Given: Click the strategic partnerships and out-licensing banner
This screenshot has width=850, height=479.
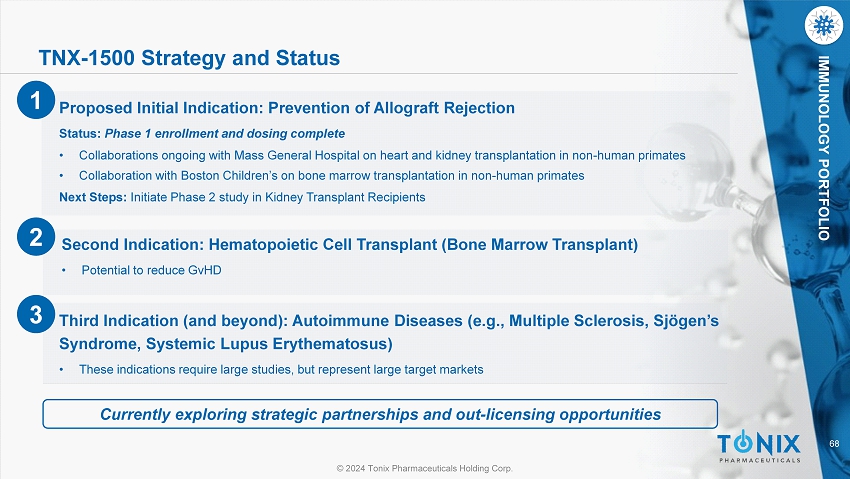Looking at the screenshot, I should pos(380,413).
